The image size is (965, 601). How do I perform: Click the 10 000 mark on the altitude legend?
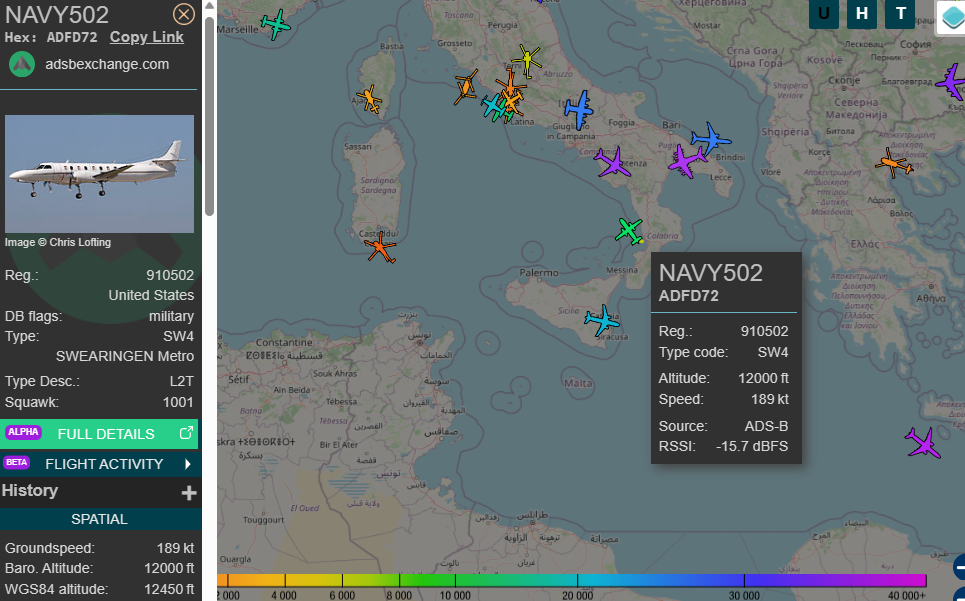click(x=455, y=595)
